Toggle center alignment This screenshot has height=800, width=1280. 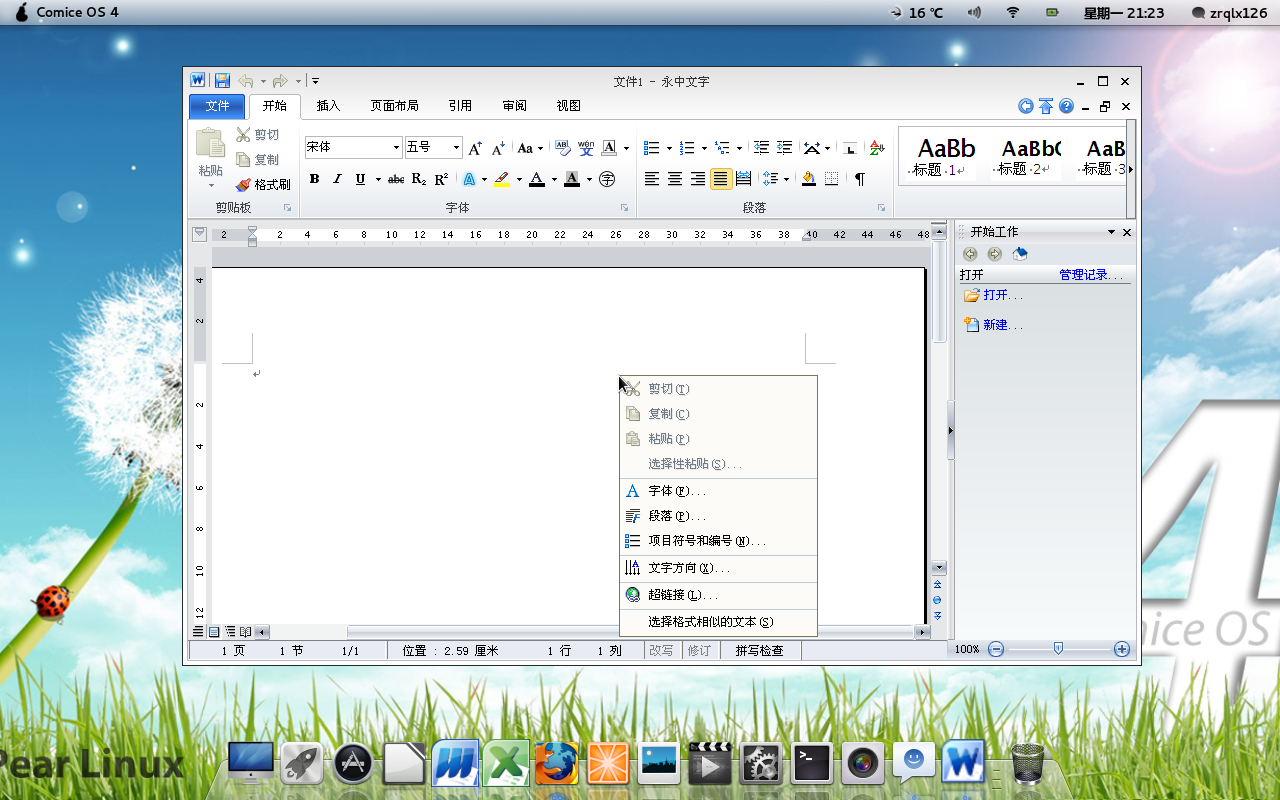point(675,179)
